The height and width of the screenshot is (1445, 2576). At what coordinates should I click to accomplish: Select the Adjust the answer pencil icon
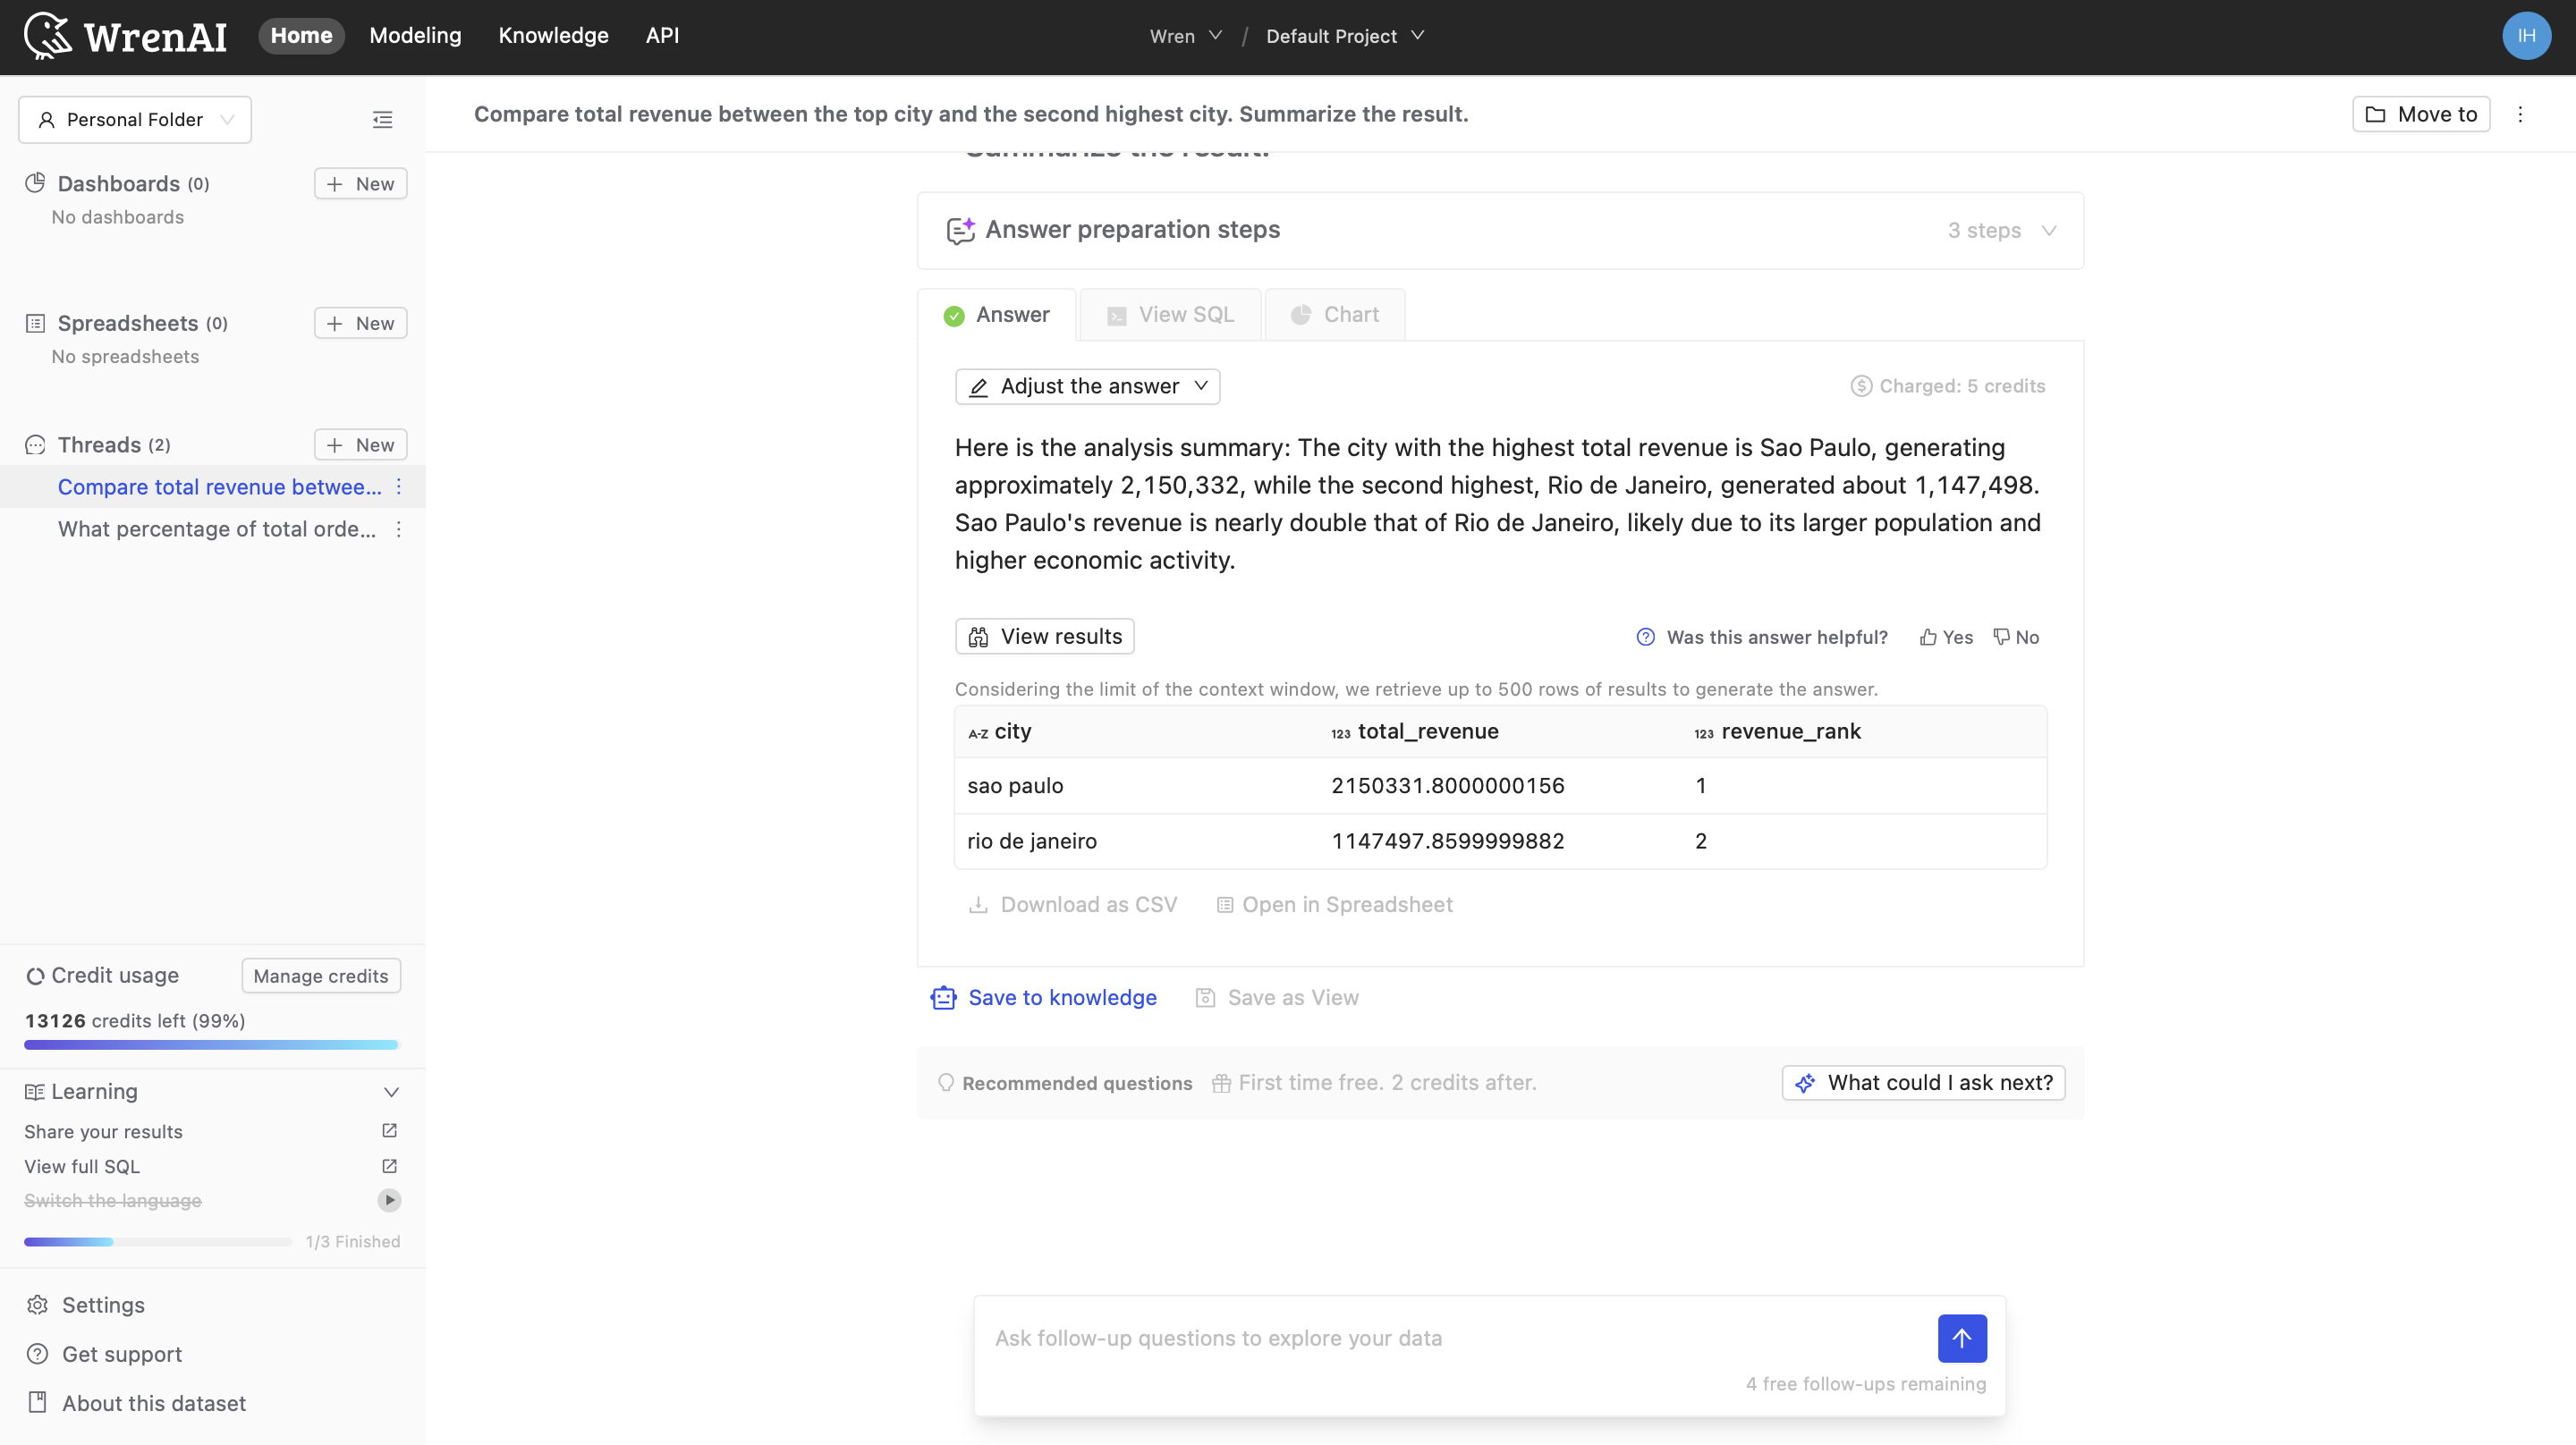pos(980,387)
